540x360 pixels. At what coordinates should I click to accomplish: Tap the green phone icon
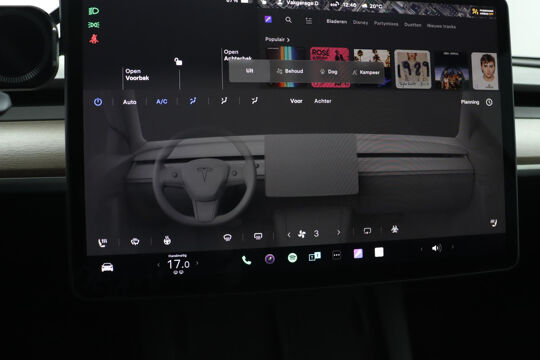click(246, 260)
